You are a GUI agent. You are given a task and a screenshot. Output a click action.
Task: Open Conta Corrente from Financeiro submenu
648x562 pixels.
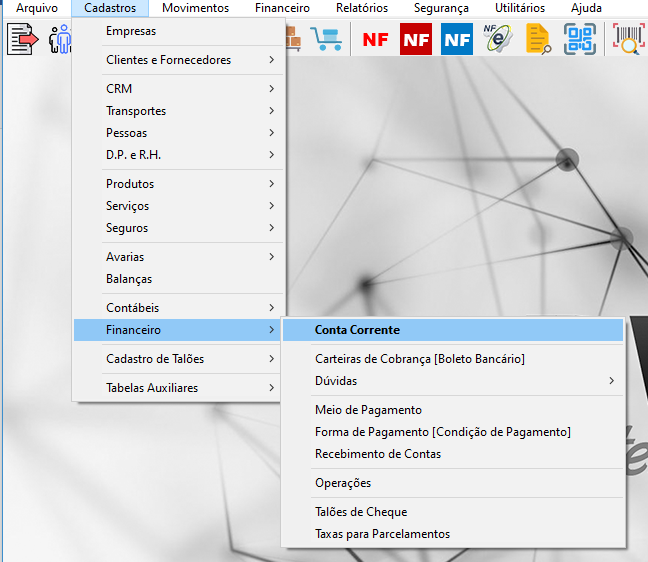tap(453, 330)
